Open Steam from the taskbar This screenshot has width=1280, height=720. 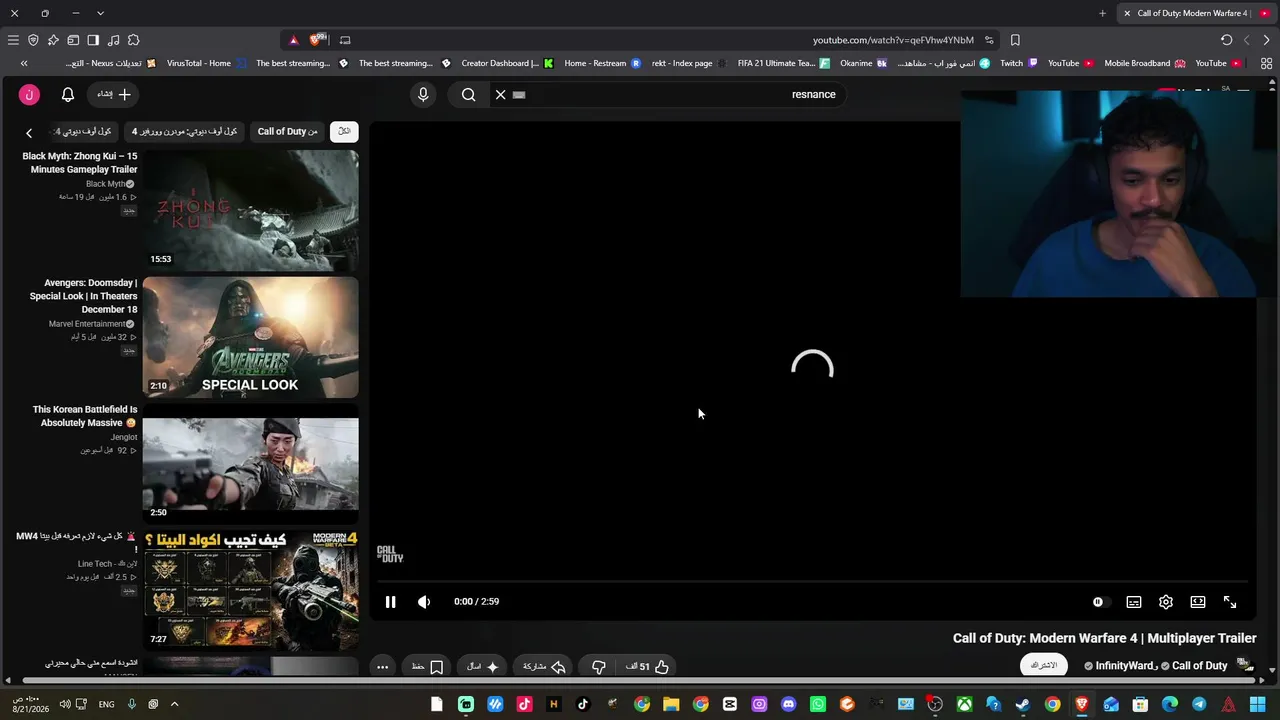pos(1022,704)
